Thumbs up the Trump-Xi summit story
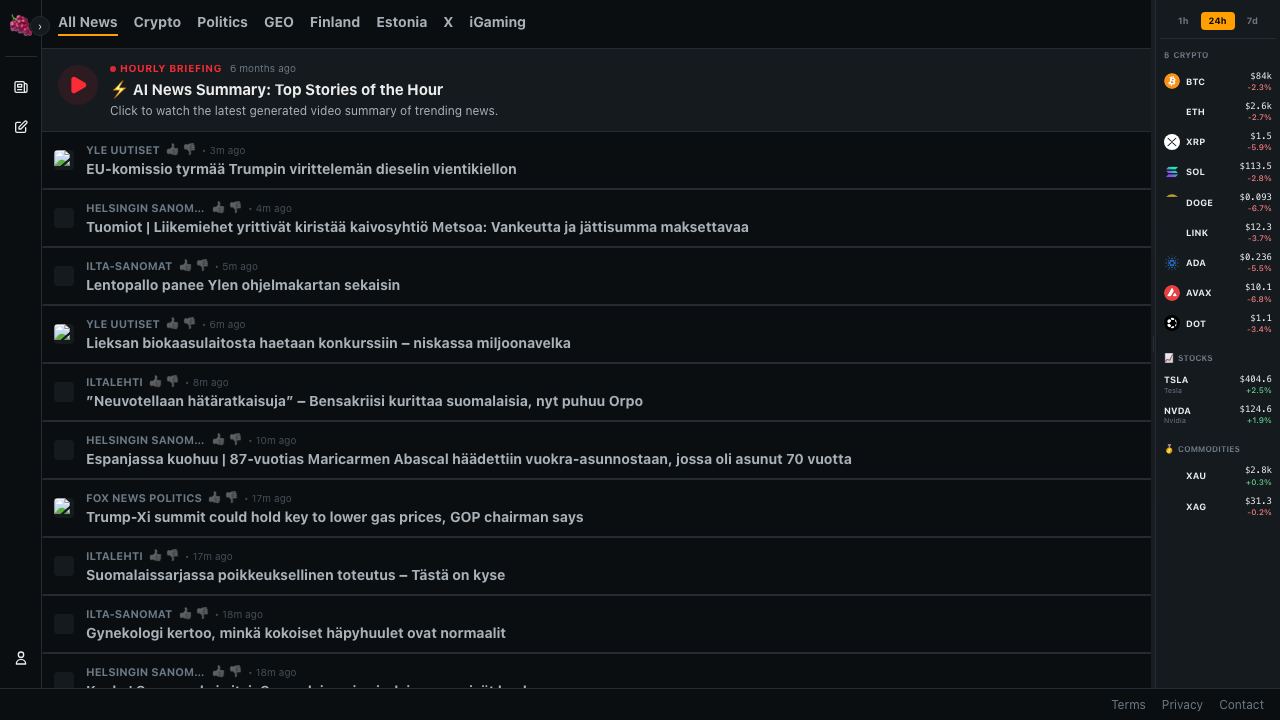This screenshot has height=720, width=1280. click(214, 498)
